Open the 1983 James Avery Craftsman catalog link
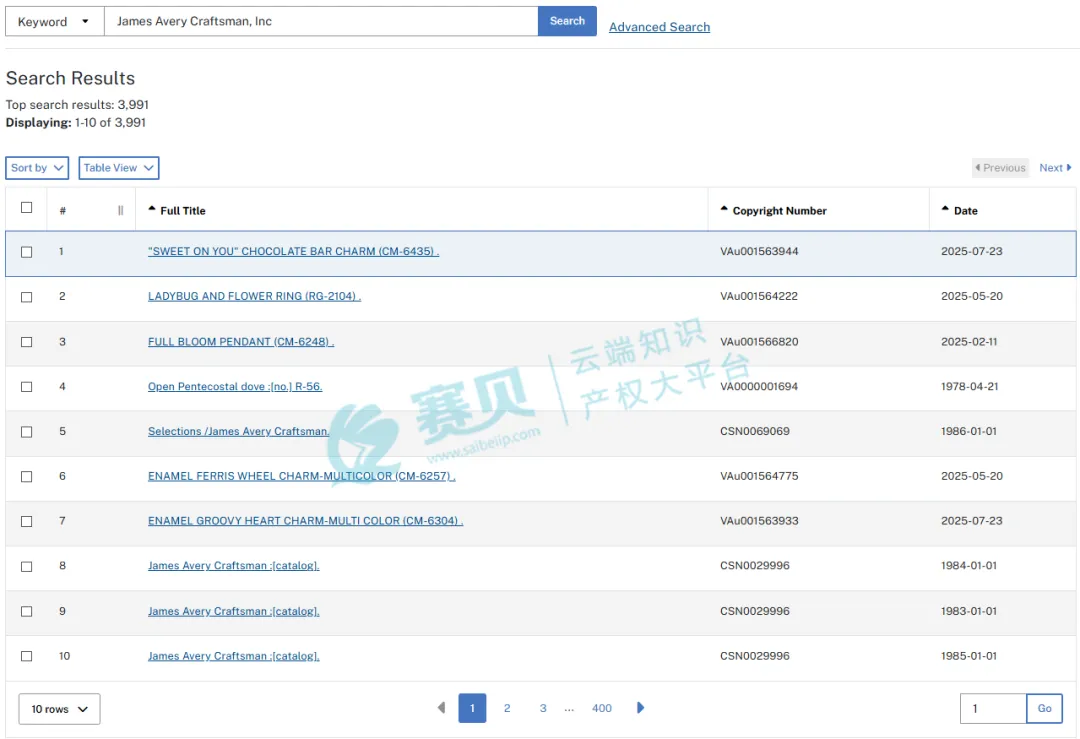 click(233, 611)
